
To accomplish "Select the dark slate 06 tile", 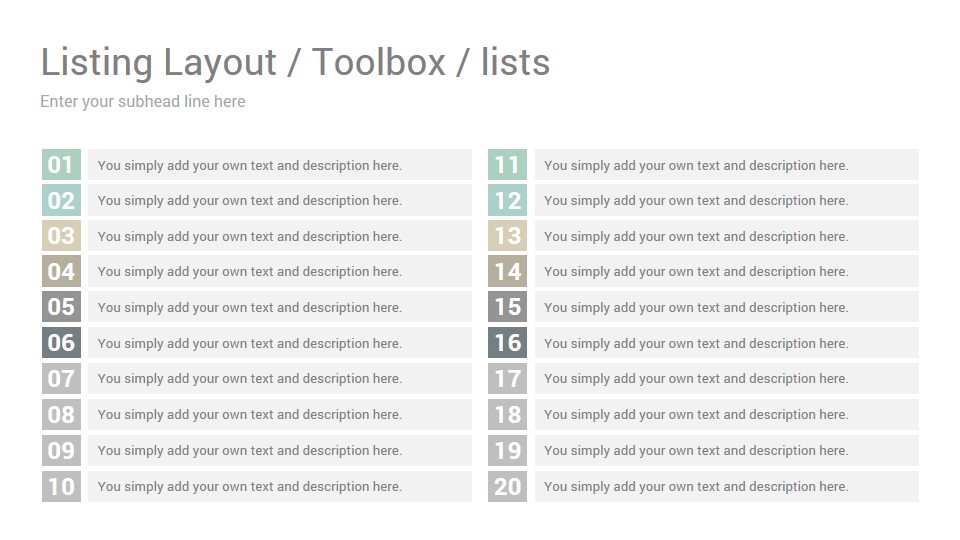I will (x=61, y=343).
